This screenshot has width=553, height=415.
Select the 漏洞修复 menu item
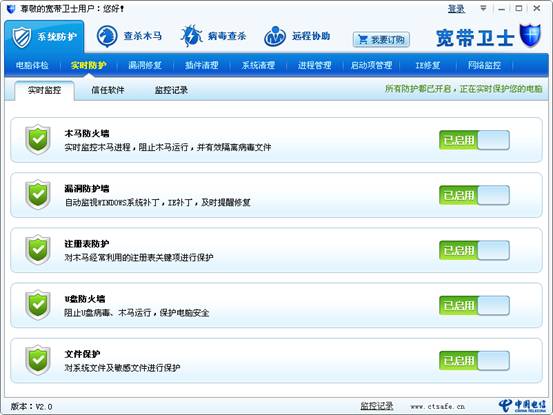145,65
